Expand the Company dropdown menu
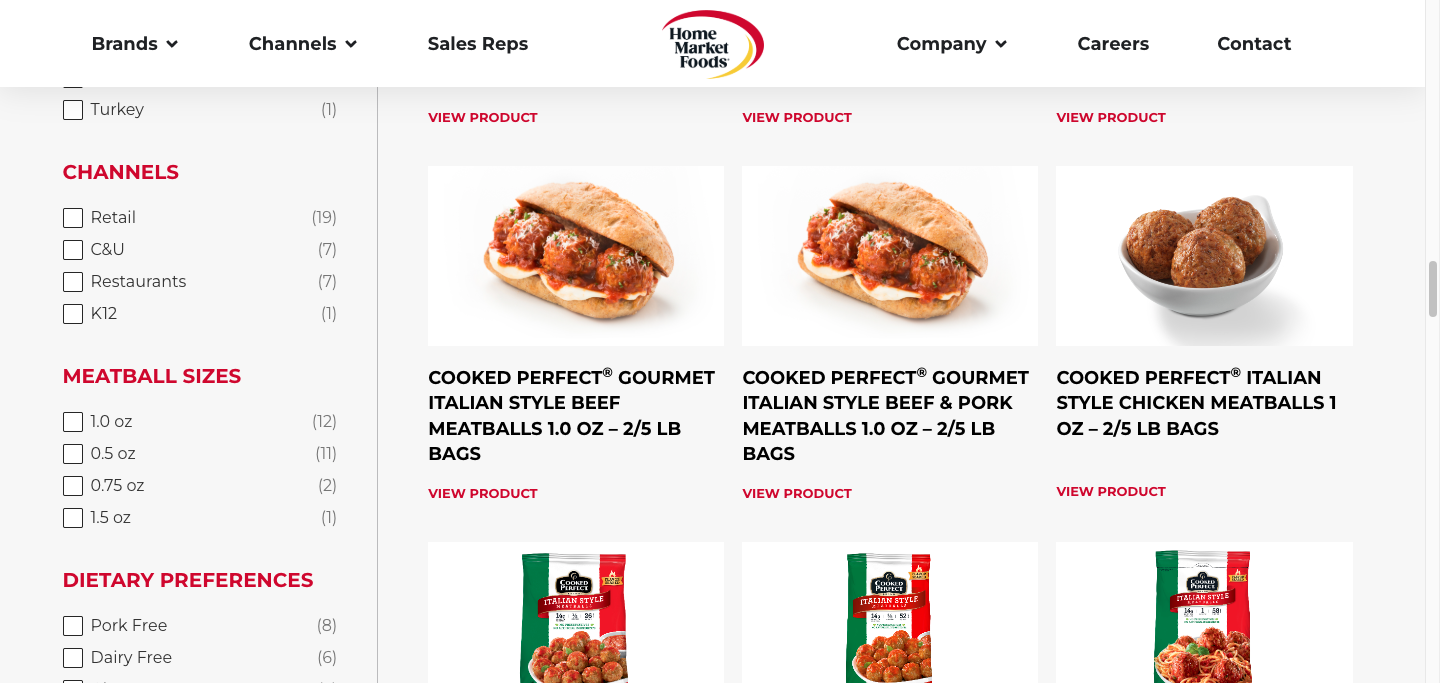The width and height of the screenshot is (1440, 683). [x=952, y=44]
